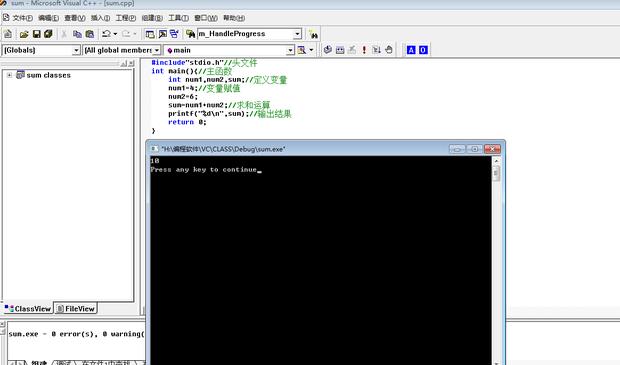Click the blue A toolbar button
This screenshot has width=620, height=365.
[x=411, y=50]
